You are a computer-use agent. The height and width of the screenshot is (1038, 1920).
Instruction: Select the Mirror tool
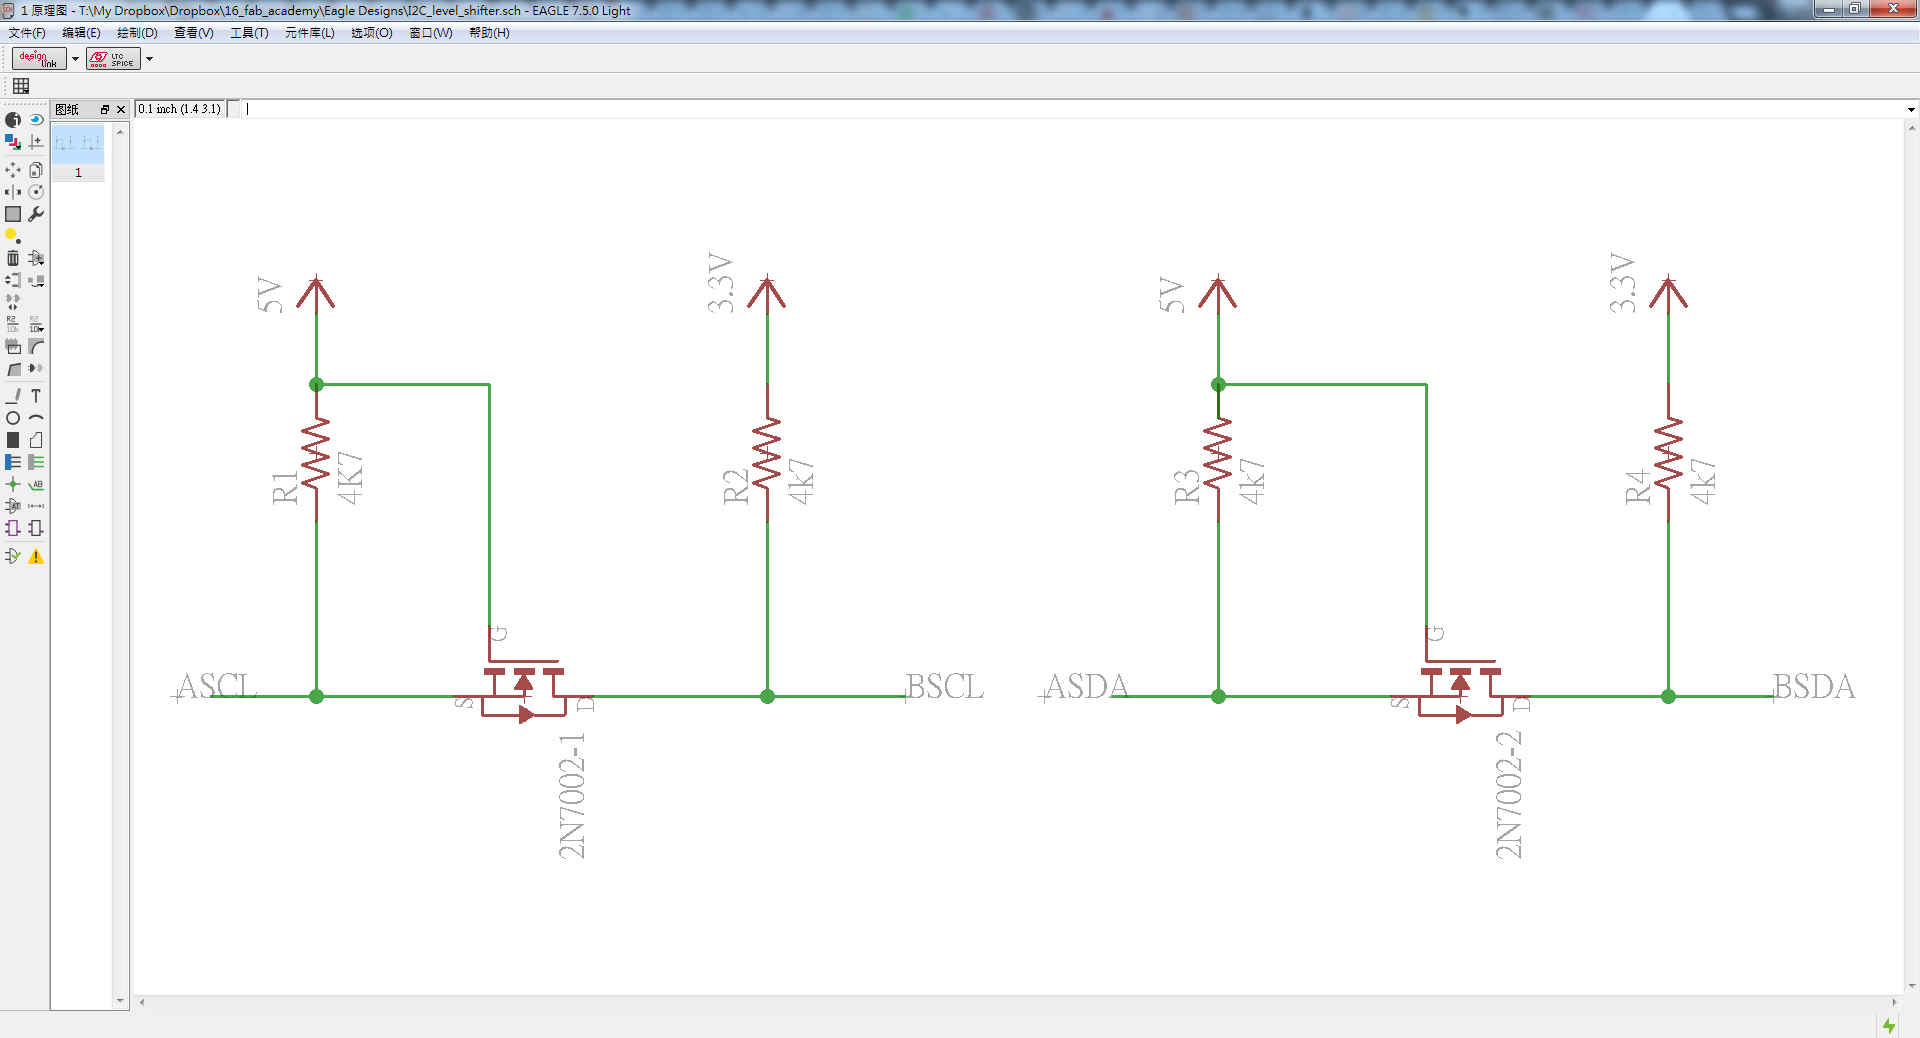(x=13, y=192)
